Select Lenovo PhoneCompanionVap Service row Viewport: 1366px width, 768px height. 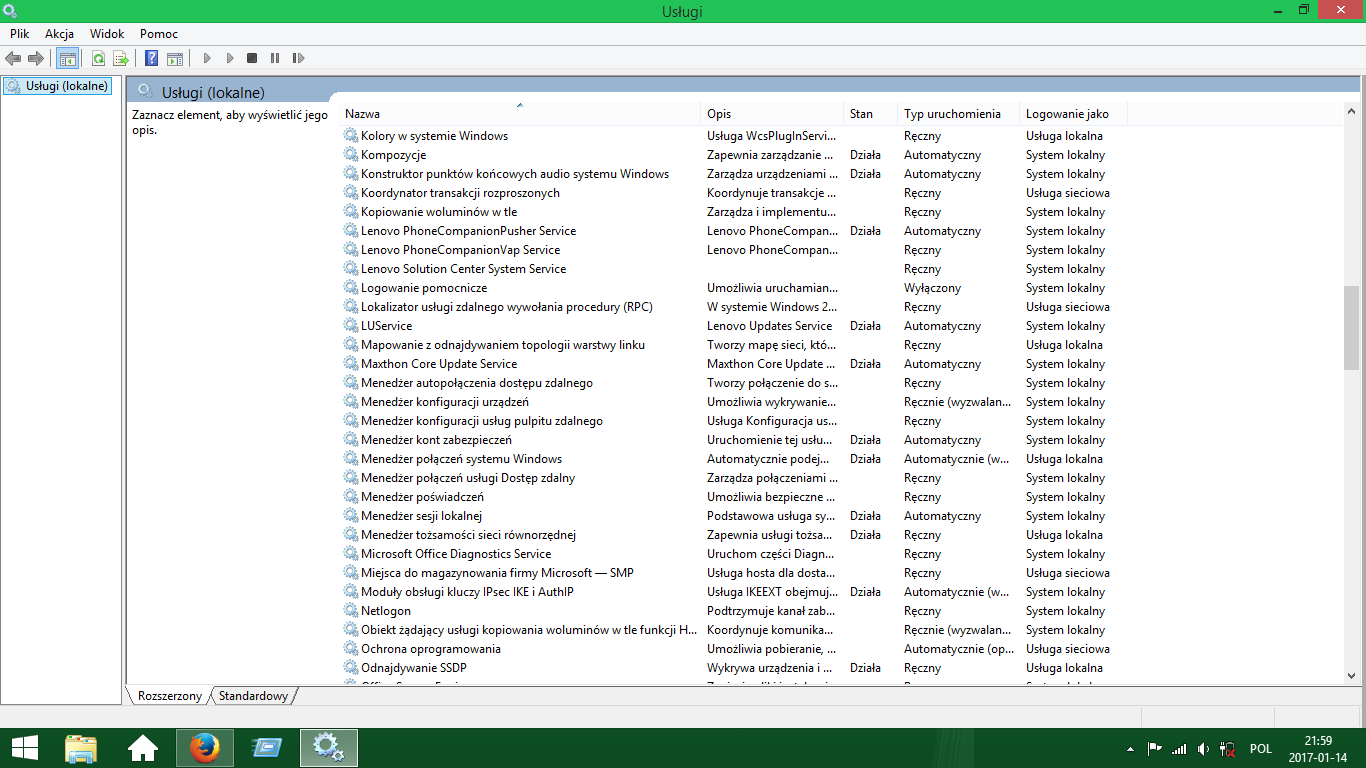(460, 250)
